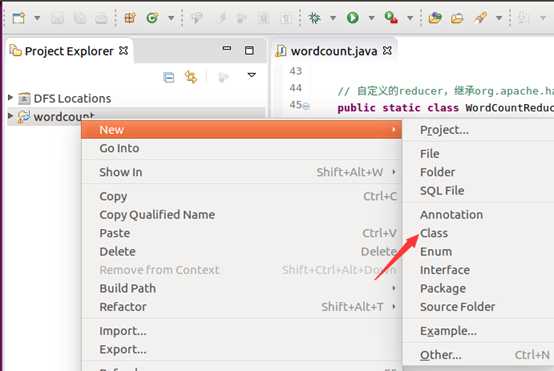Viewport: 554px width, 371px height.
Task: Choose Copy Qualified Name
Action: pos(241,214)
